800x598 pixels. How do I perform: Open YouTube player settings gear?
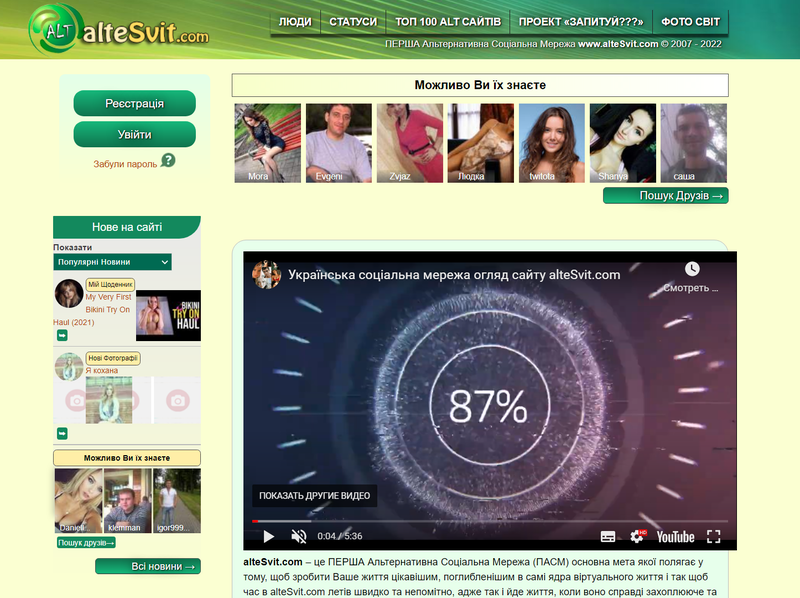tap(637, 536)
